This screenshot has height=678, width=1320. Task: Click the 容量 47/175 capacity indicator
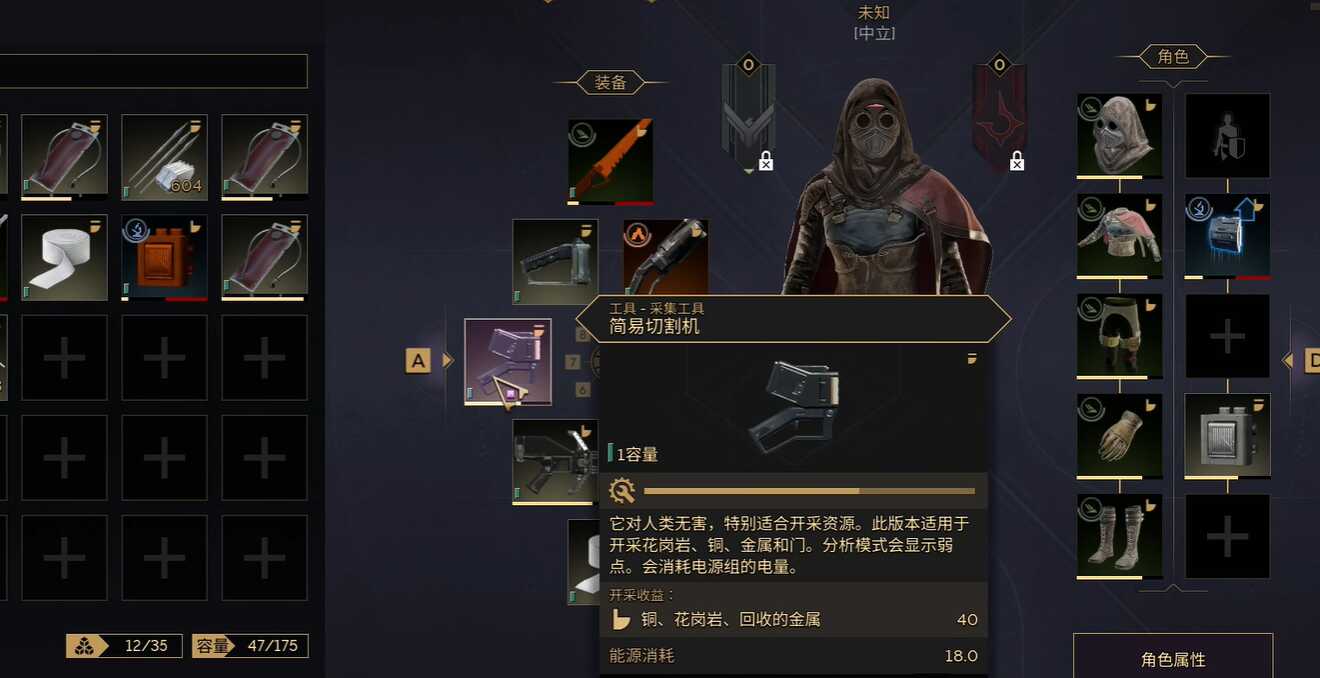point(250,646)
